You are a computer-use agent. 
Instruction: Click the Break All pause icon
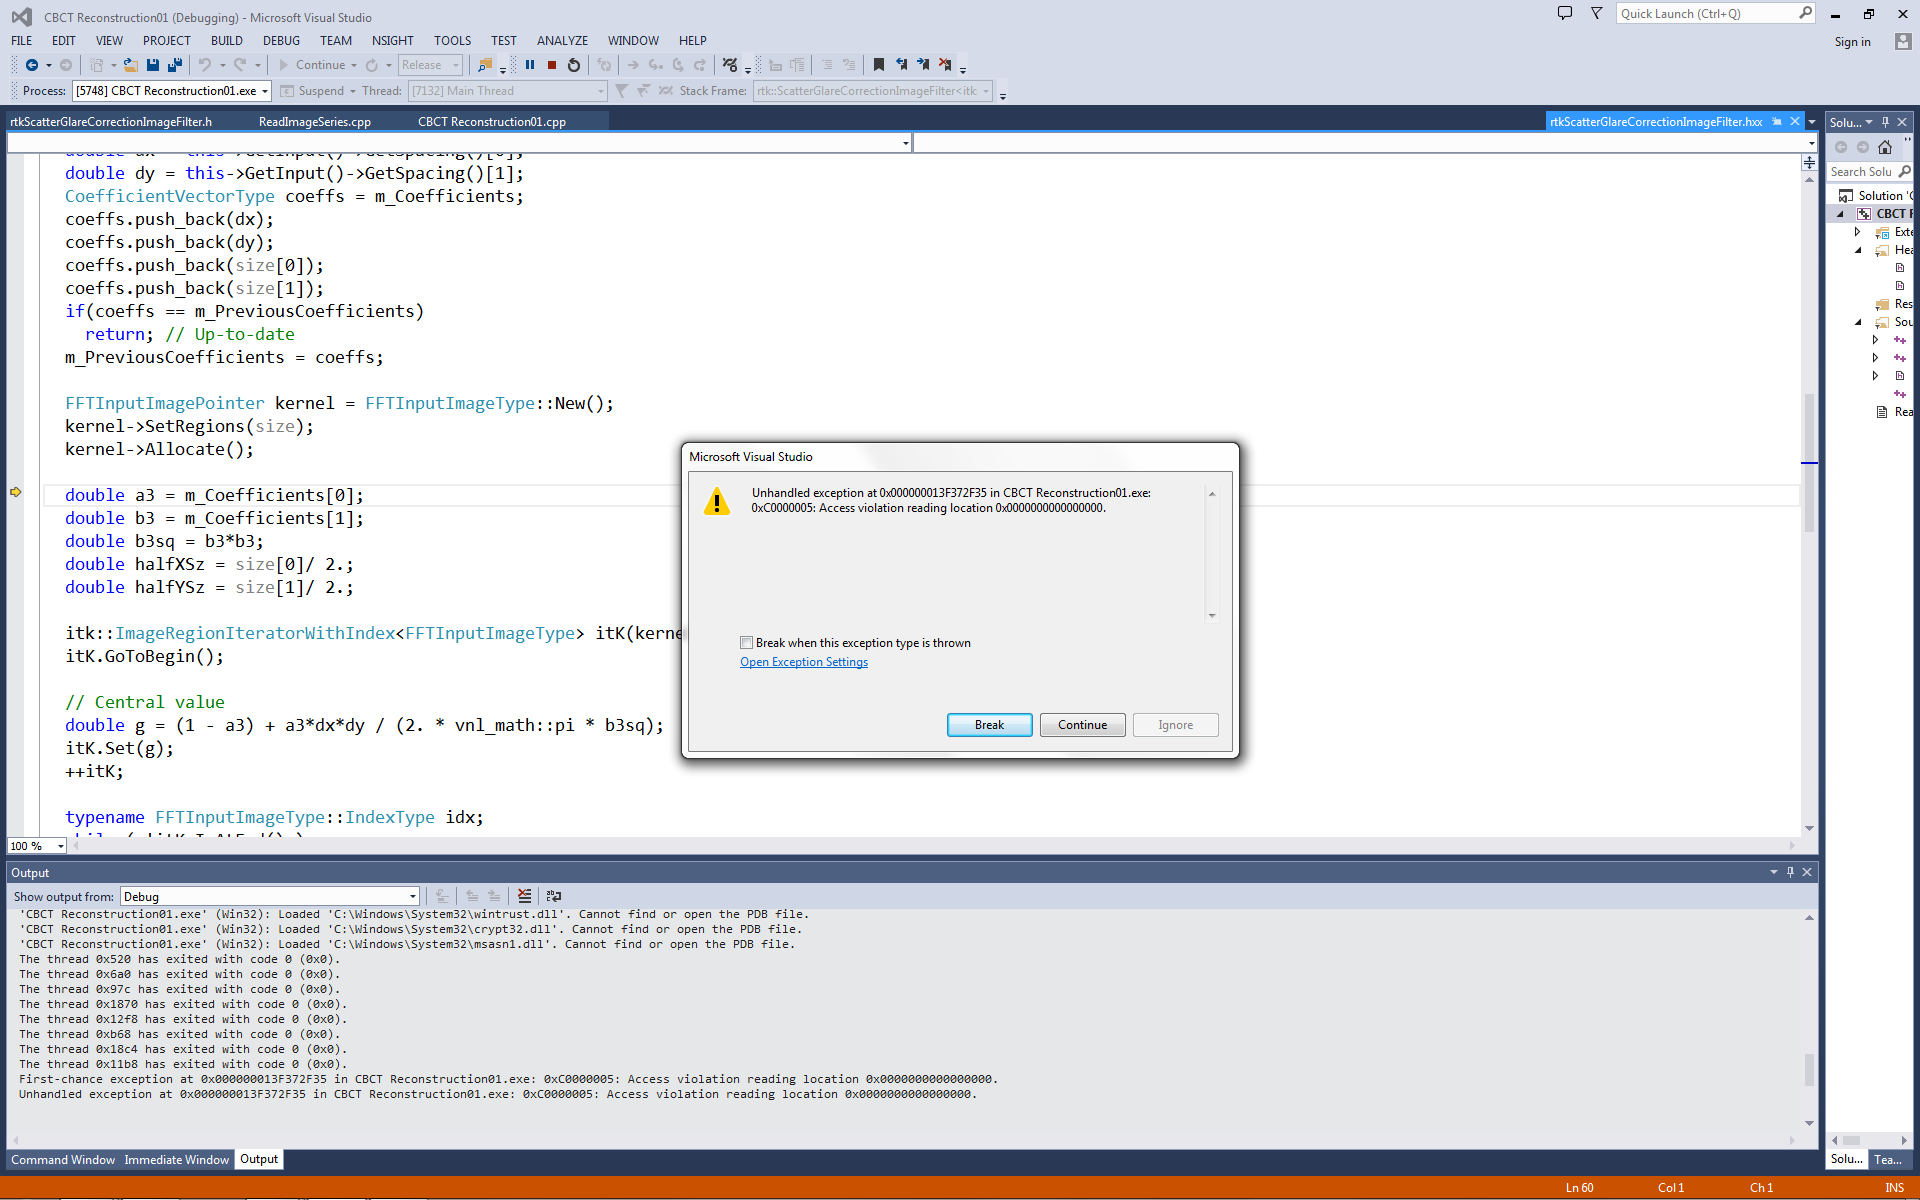(x=530, y=65)
